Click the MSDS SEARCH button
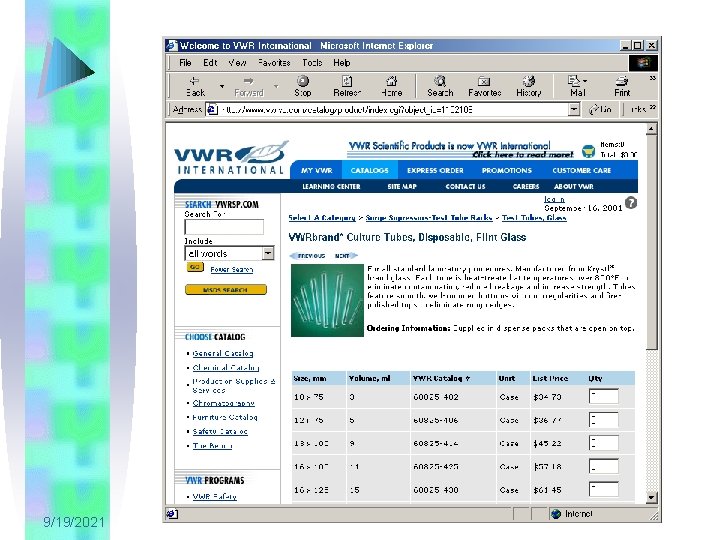This screenshot has height=540, width=720. click(x=225, y=290)
